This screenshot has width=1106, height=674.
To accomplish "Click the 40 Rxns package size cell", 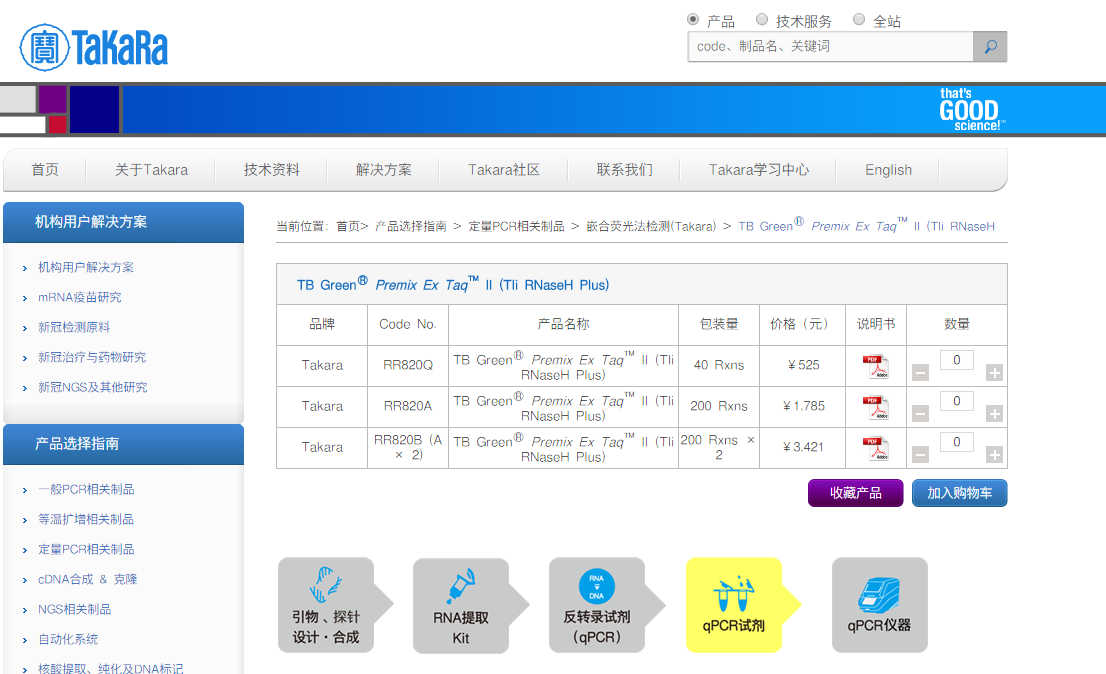I will [x=719, y=365].
